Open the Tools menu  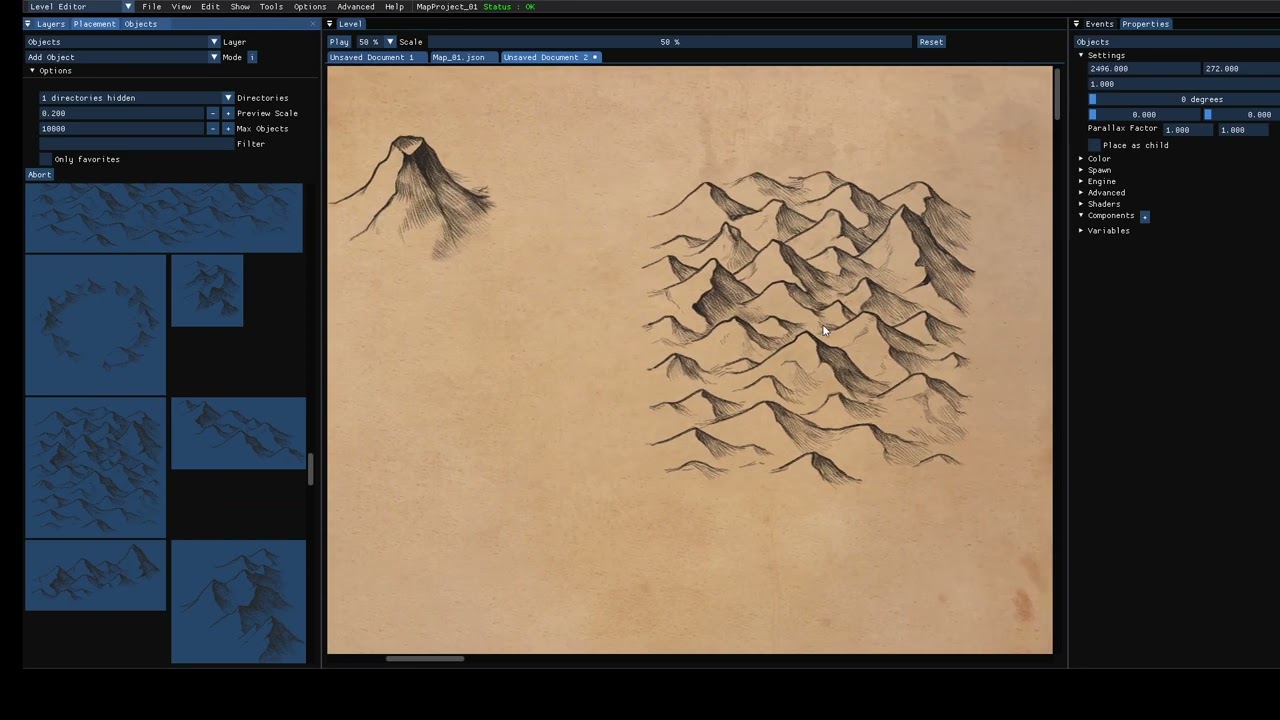[x=271, y=7]
